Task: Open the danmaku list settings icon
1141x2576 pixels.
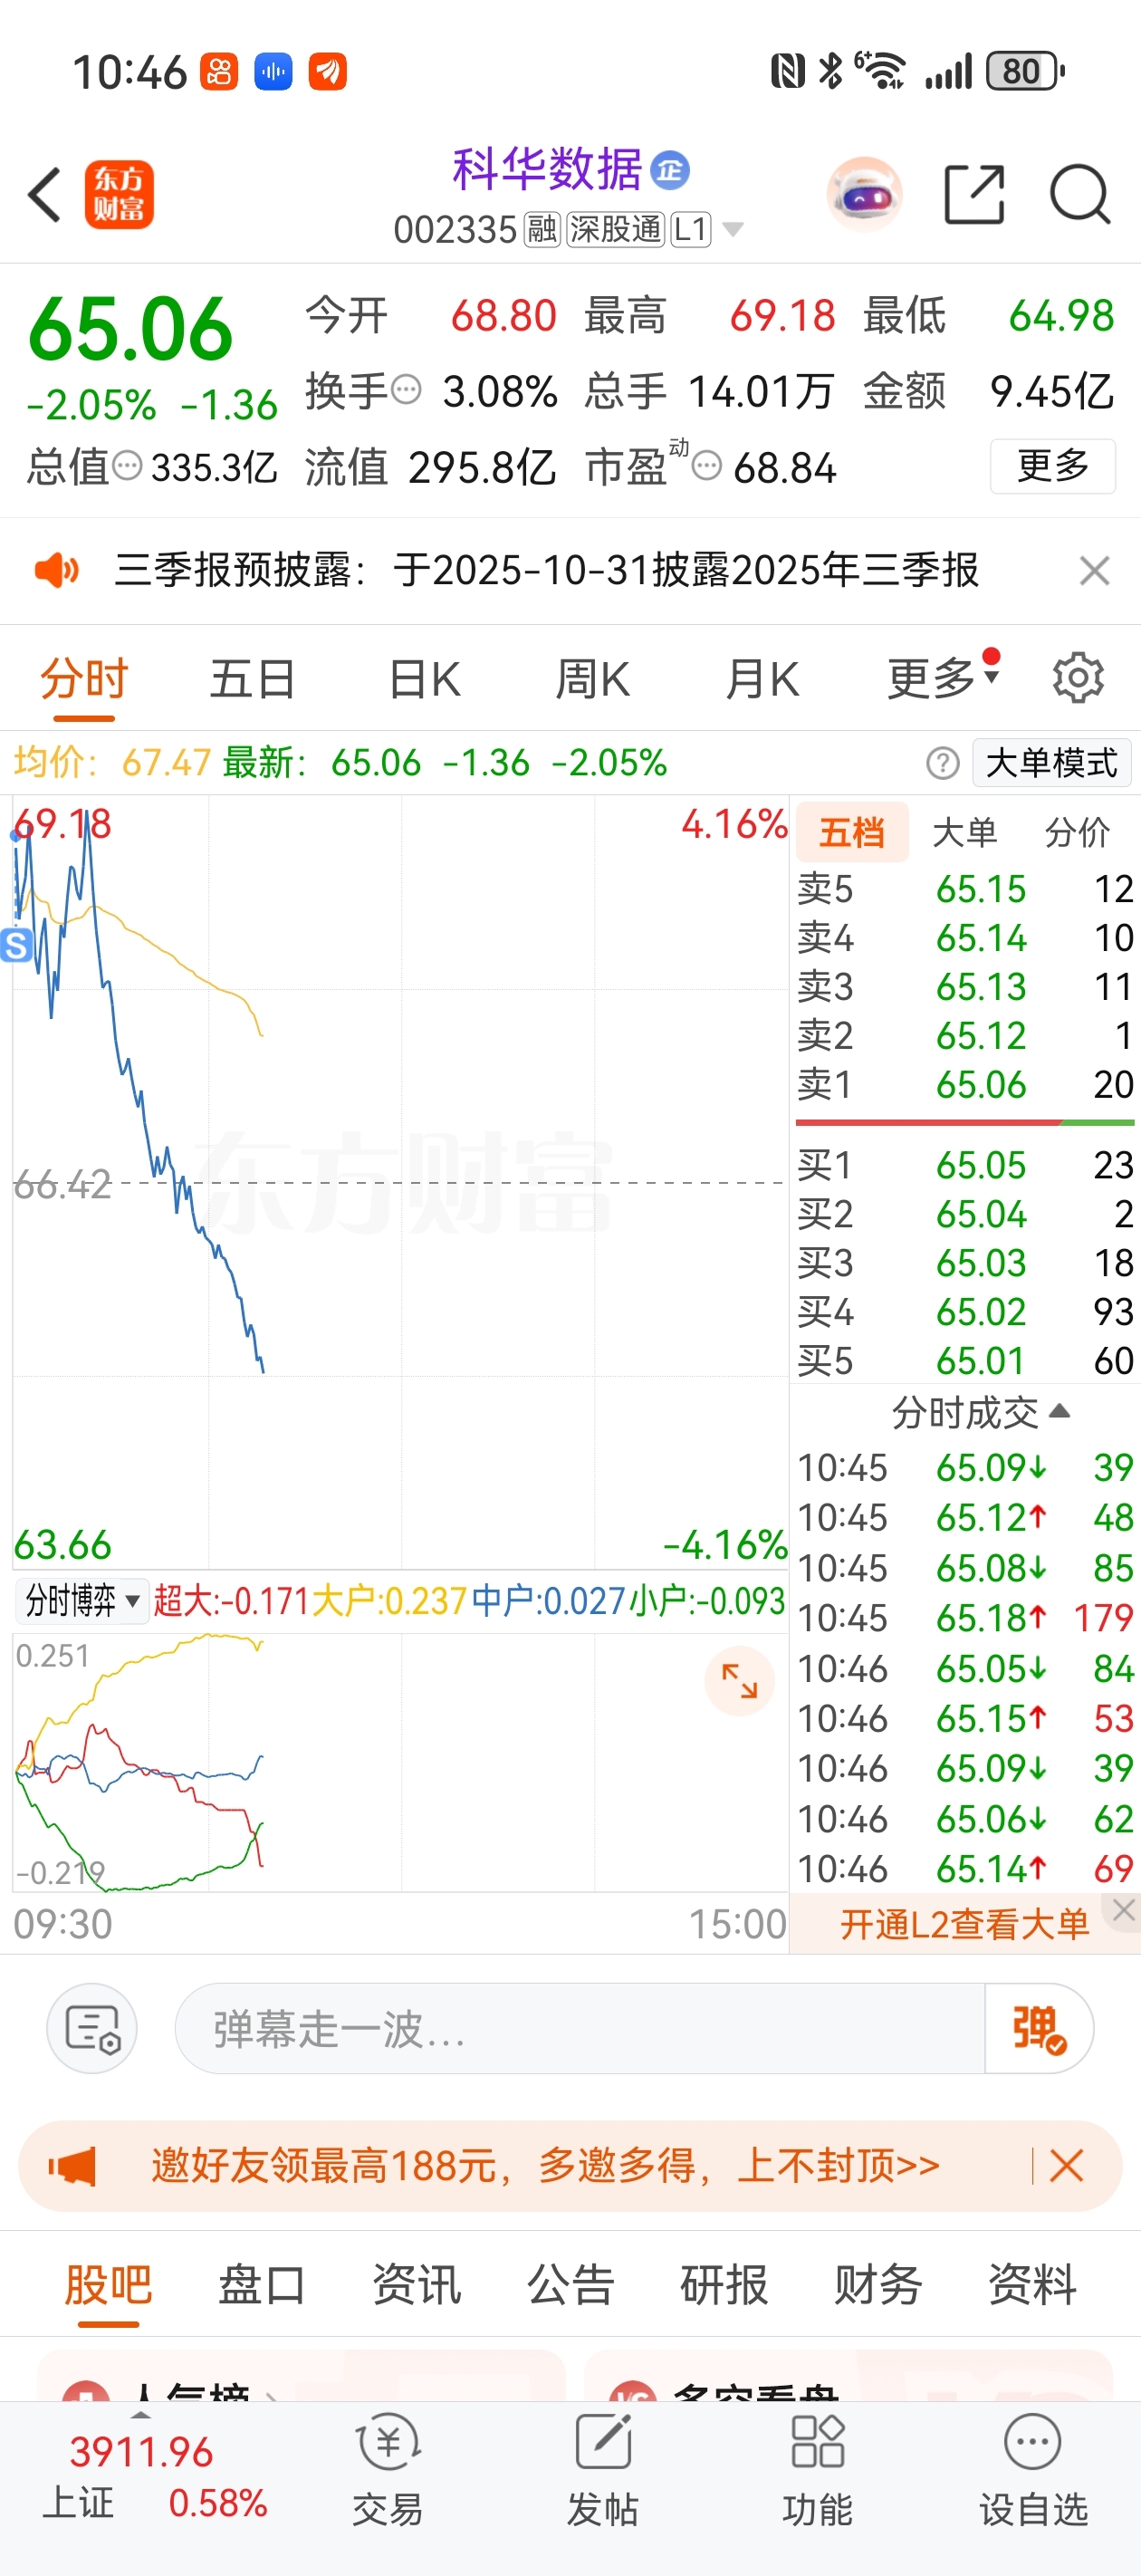Action: 92,2028
